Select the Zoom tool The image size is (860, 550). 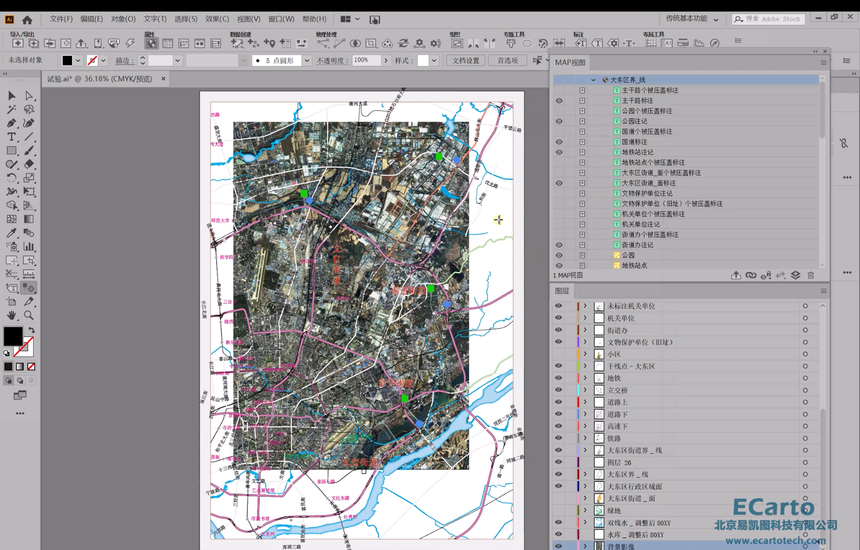click(x=29, y=315)
